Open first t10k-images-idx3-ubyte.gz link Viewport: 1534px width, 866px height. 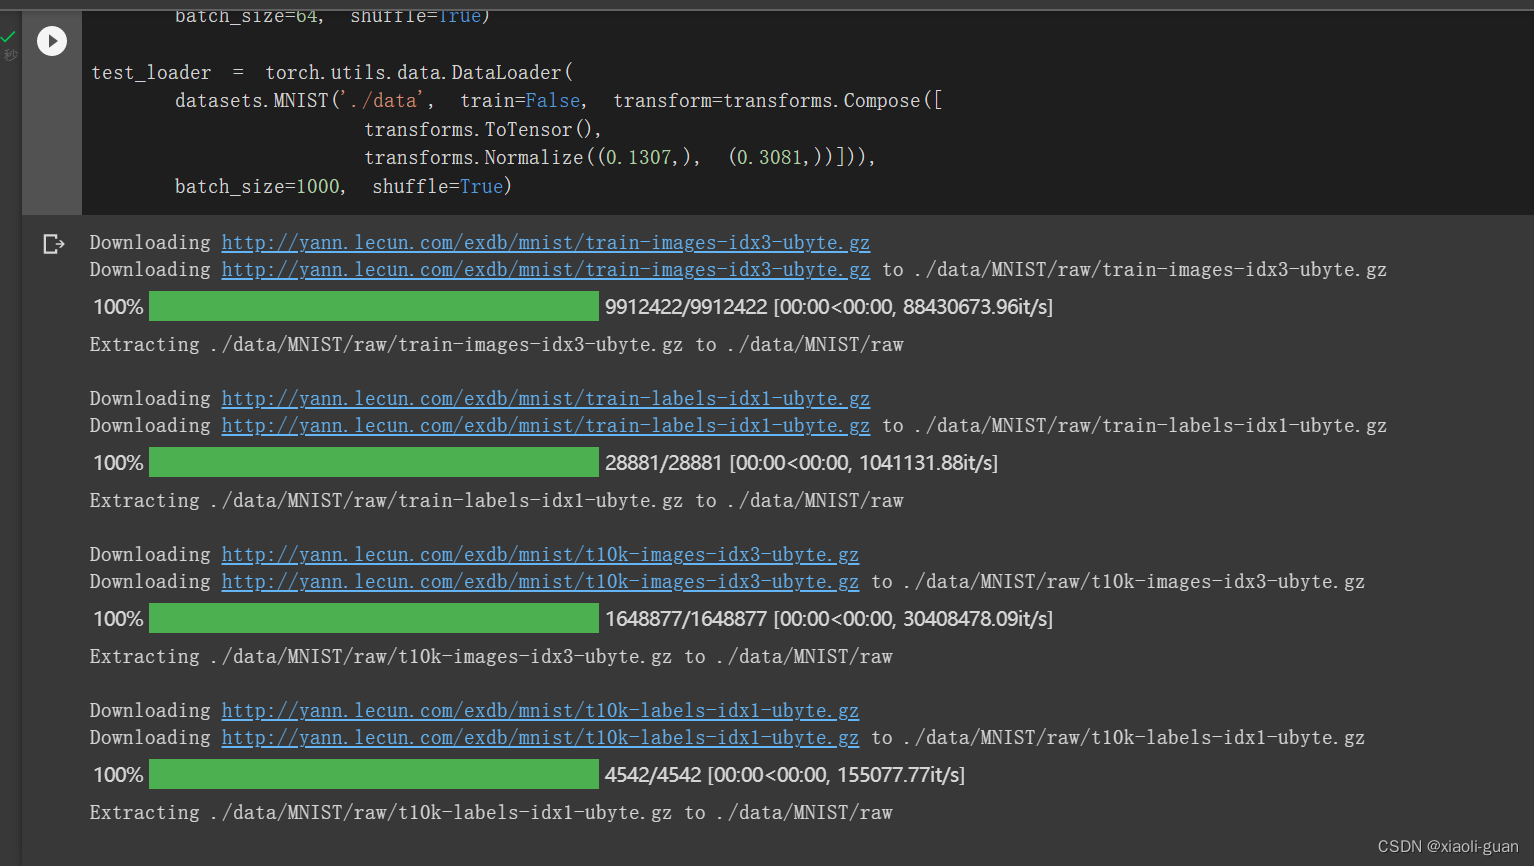pos(540,554)
